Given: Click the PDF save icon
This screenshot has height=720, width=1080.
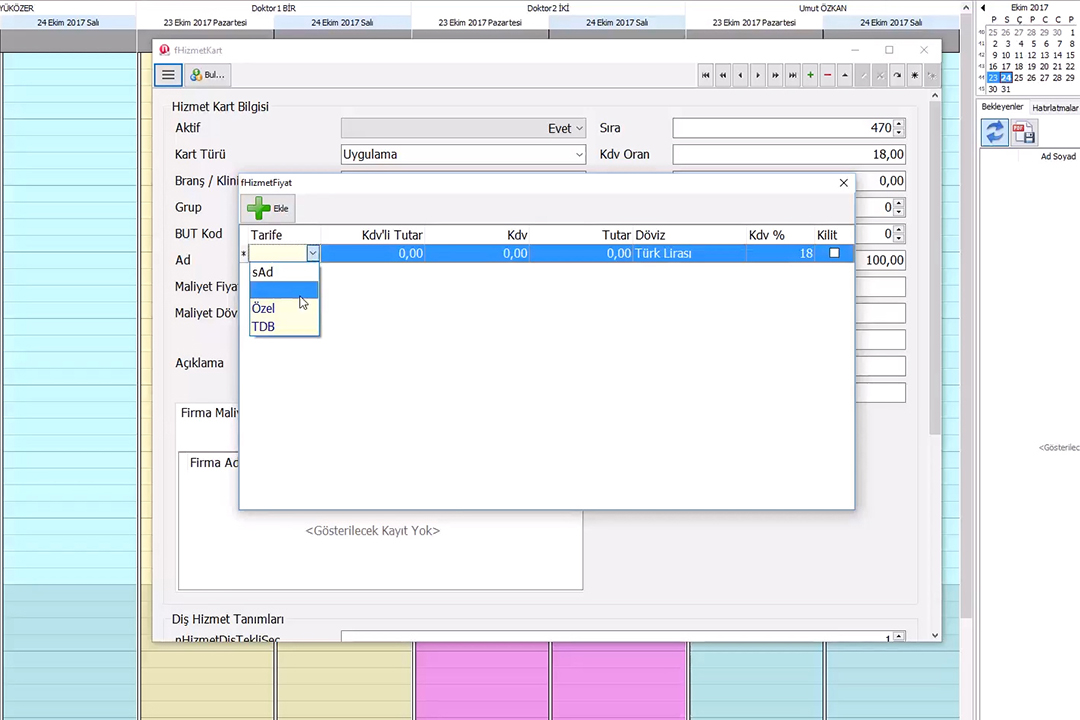Looking at the screenshot, I should [1023, 132].
